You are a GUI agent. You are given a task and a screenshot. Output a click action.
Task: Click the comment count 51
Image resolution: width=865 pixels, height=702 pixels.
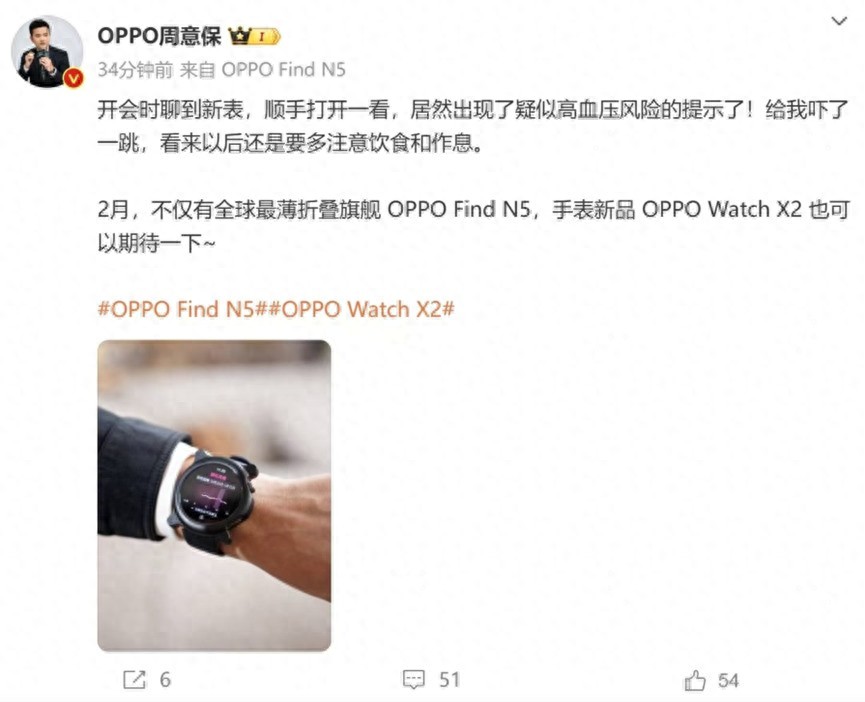(x=449, y=680)
